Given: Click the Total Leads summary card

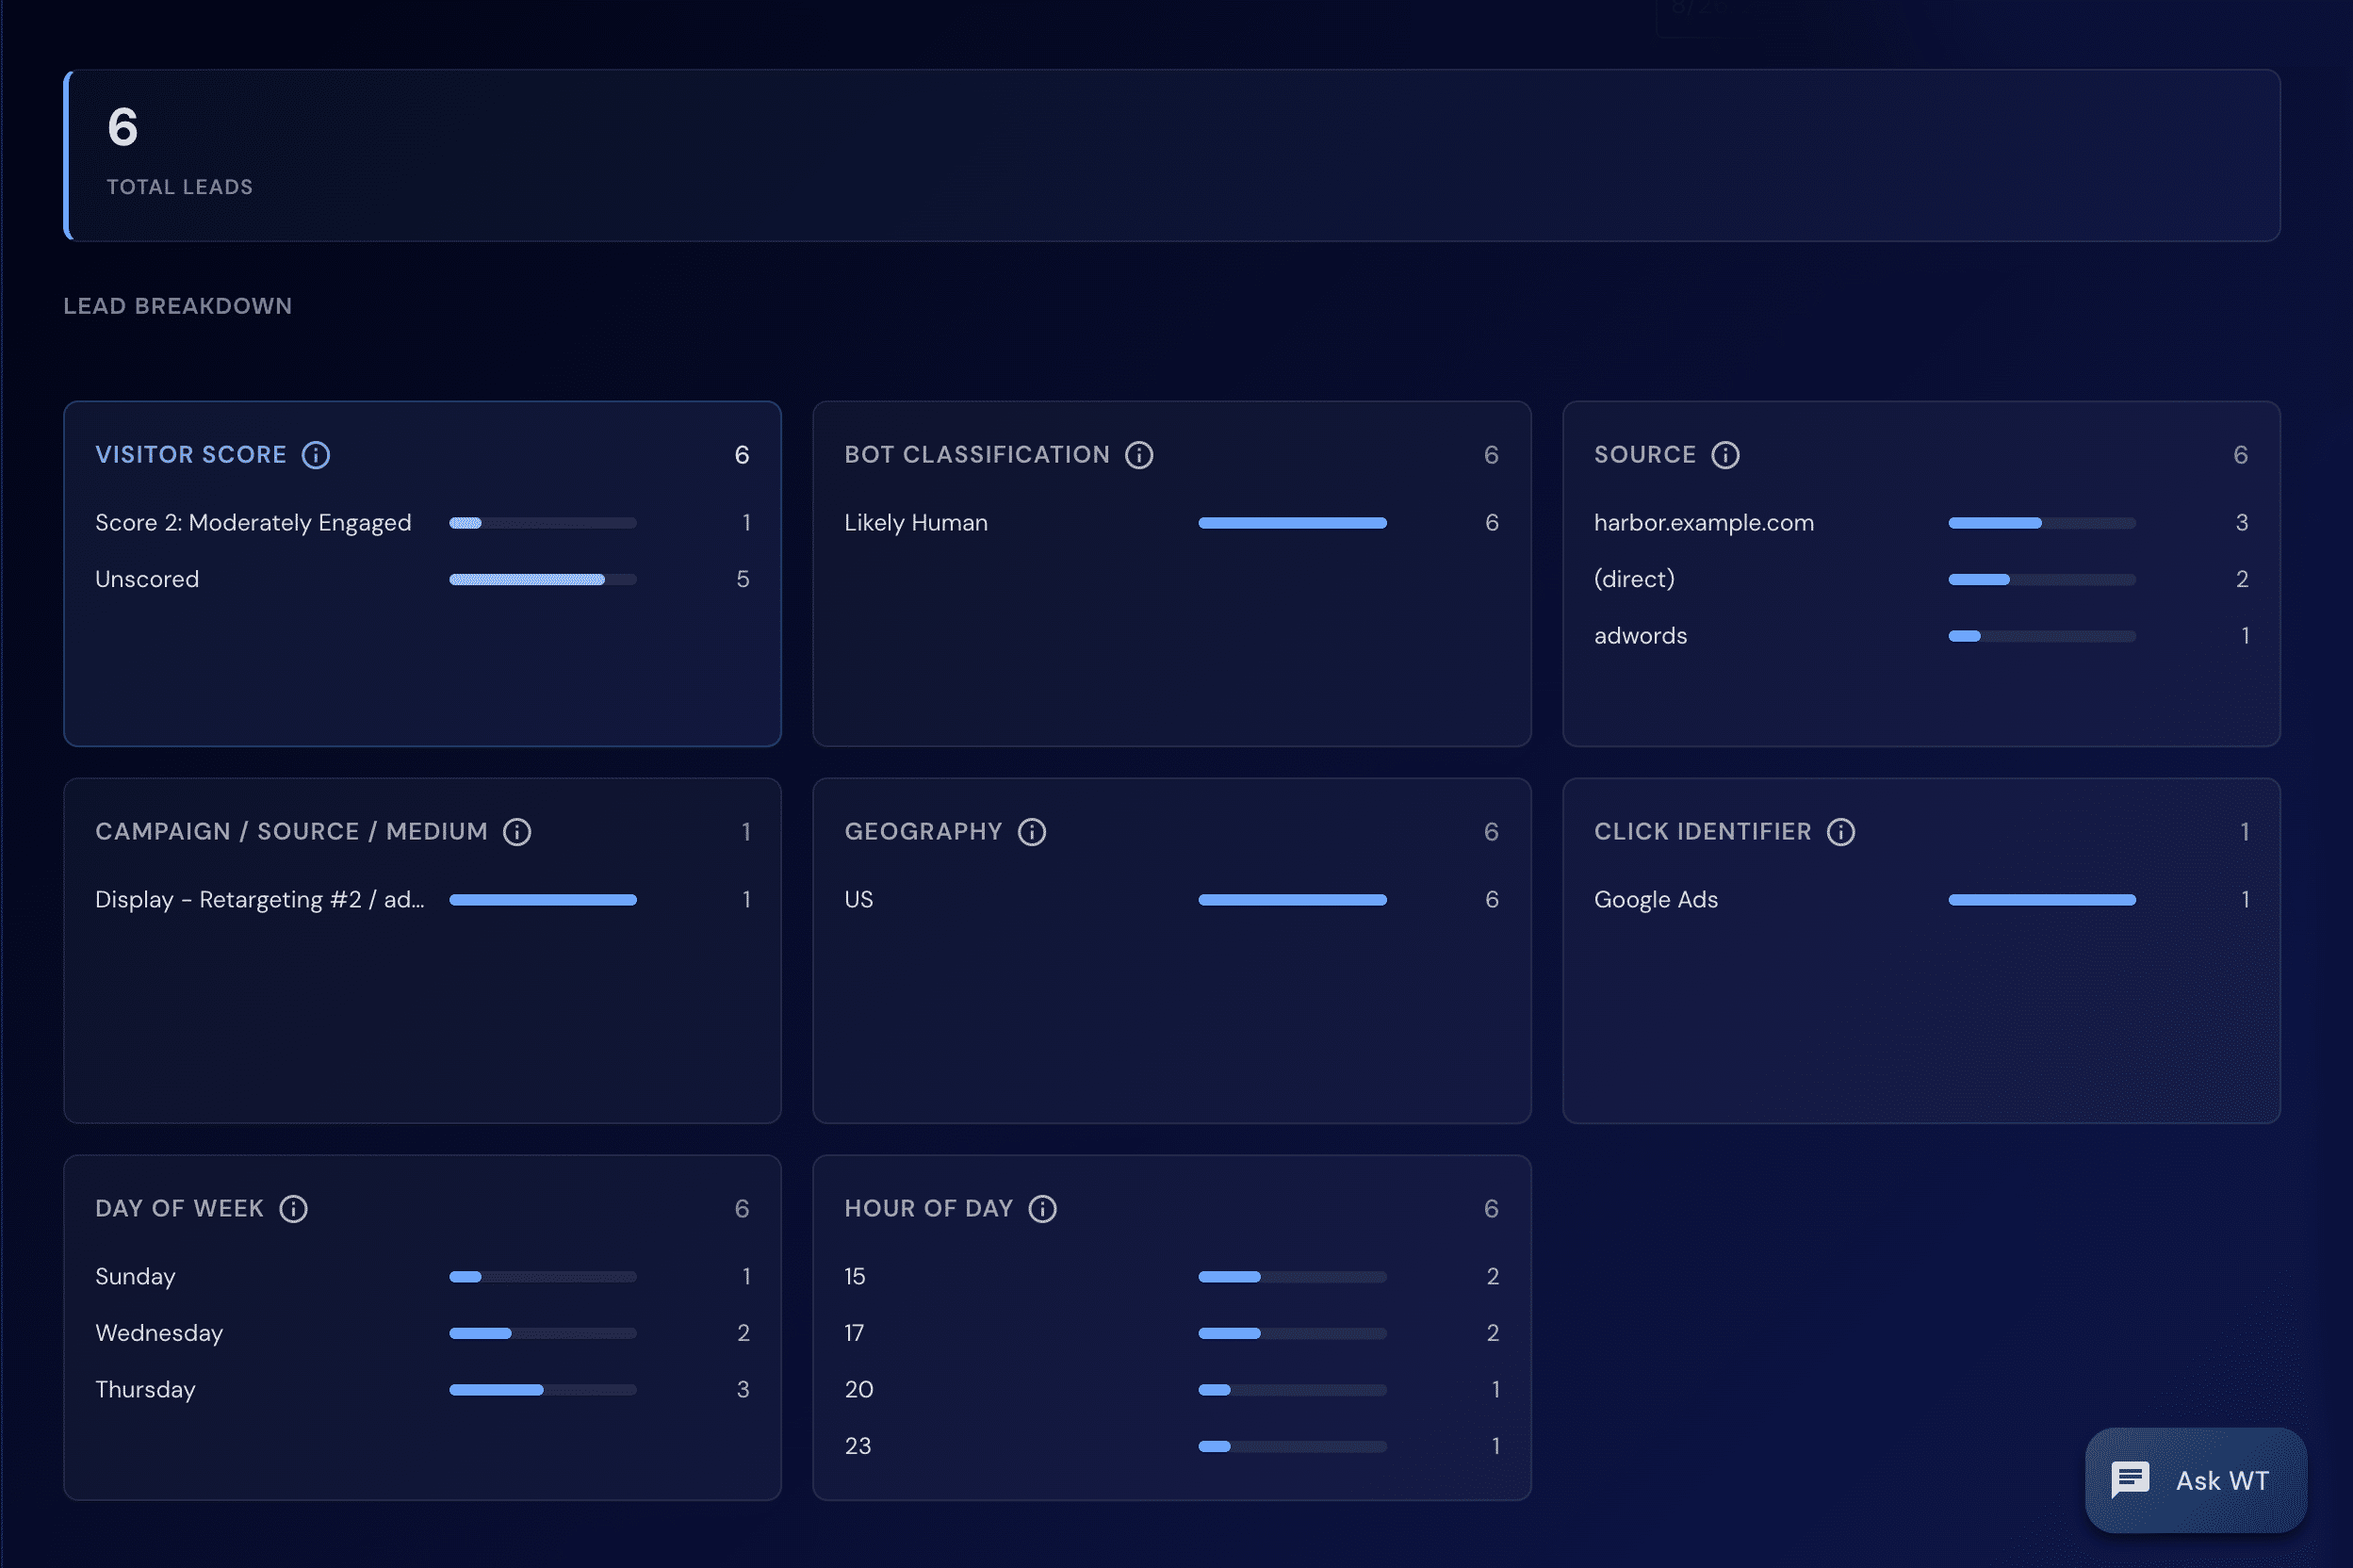Looking at the screenshot, I should pyautogui.click(x=1171, y=155).
